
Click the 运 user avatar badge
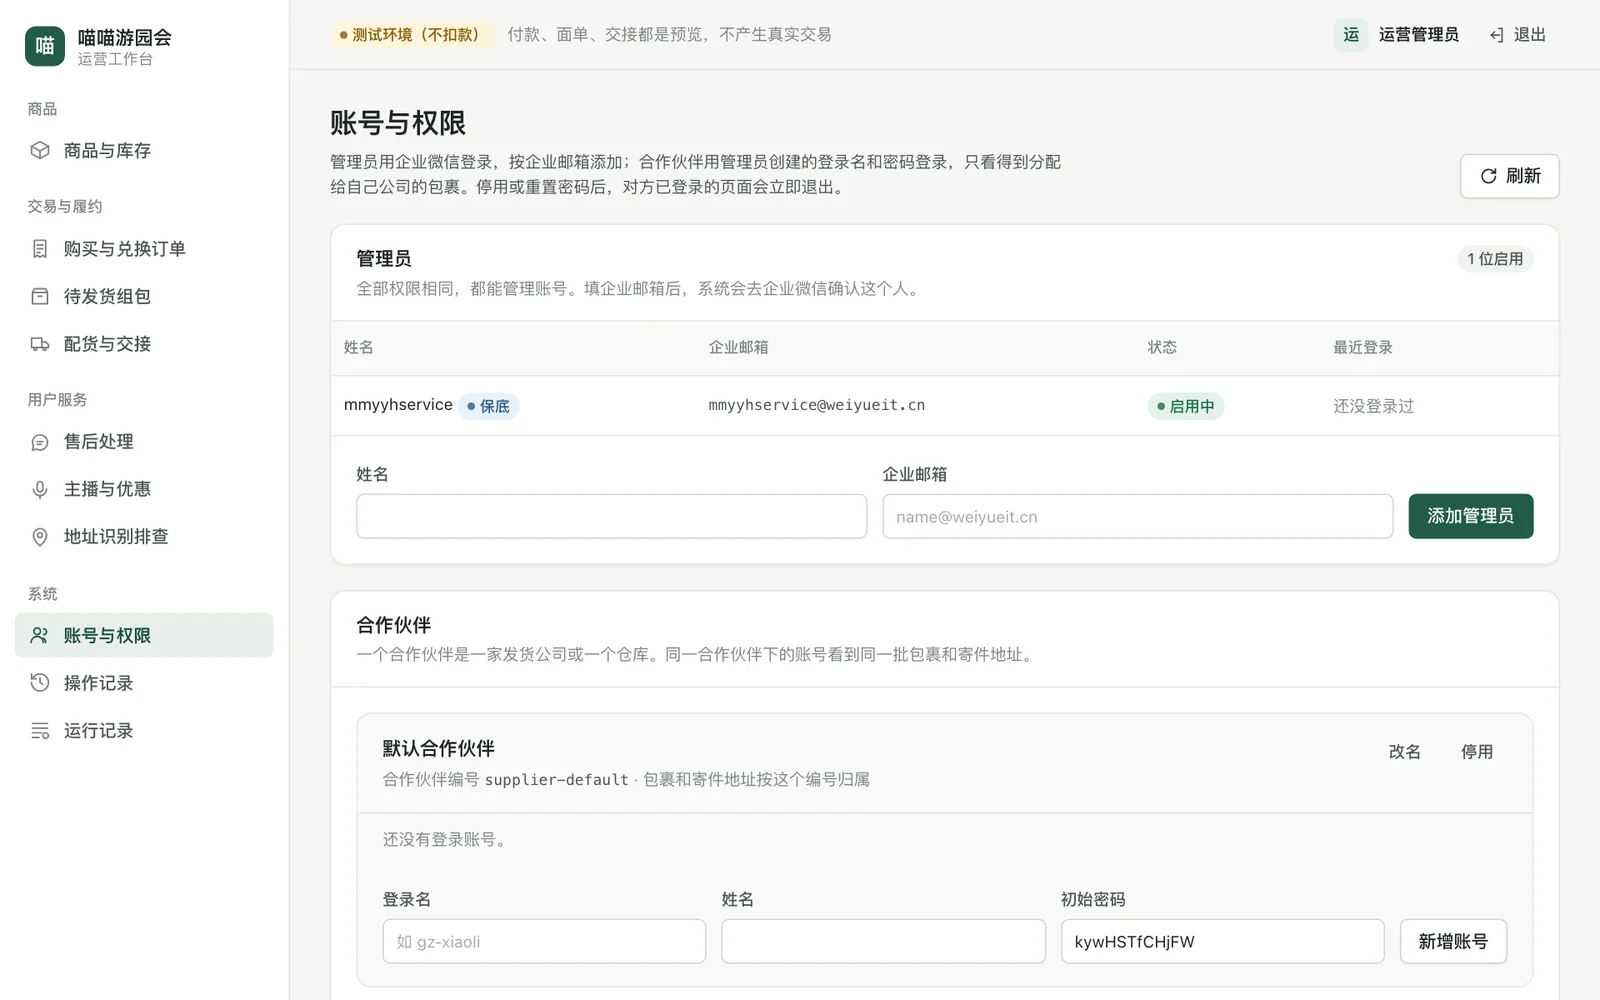pos(1351,35)
